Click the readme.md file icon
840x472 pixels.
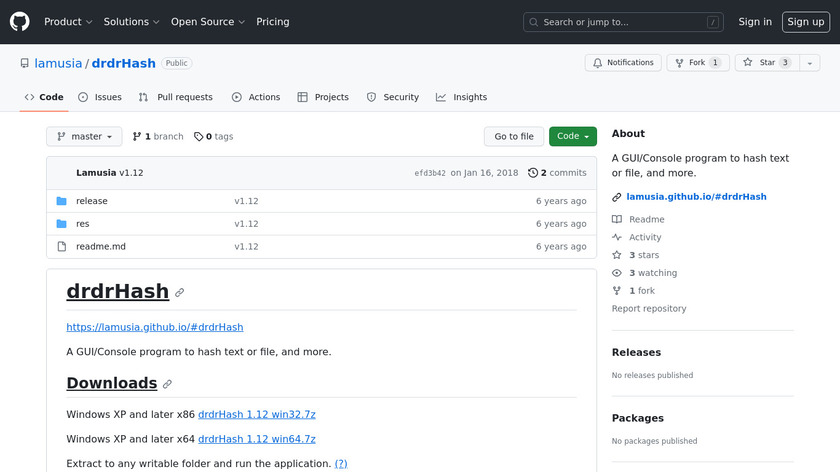[61, 247]
